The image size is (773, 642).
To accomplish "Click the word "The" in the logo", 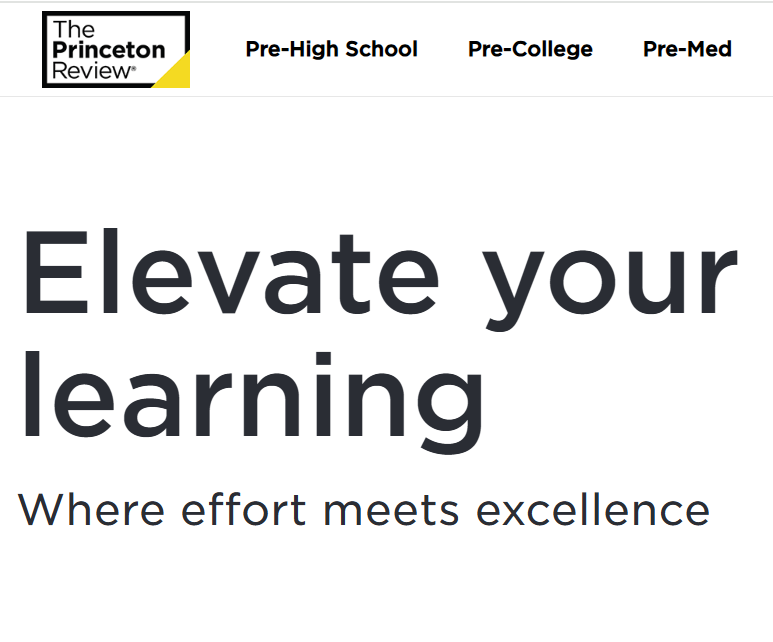I will click(x=74, y=31).
